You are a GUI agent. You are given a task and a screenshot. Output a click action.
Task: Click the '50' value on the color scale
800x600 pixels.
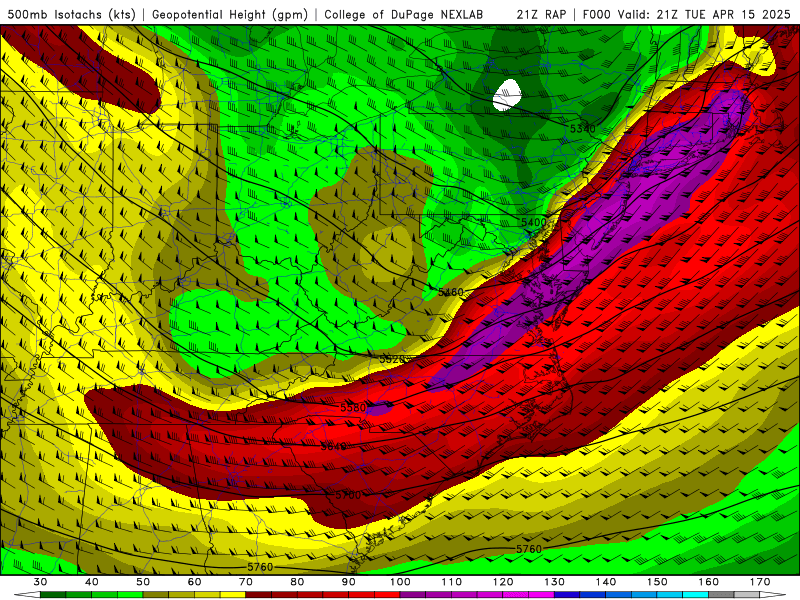pyautogui.click(x=143, y=582)
